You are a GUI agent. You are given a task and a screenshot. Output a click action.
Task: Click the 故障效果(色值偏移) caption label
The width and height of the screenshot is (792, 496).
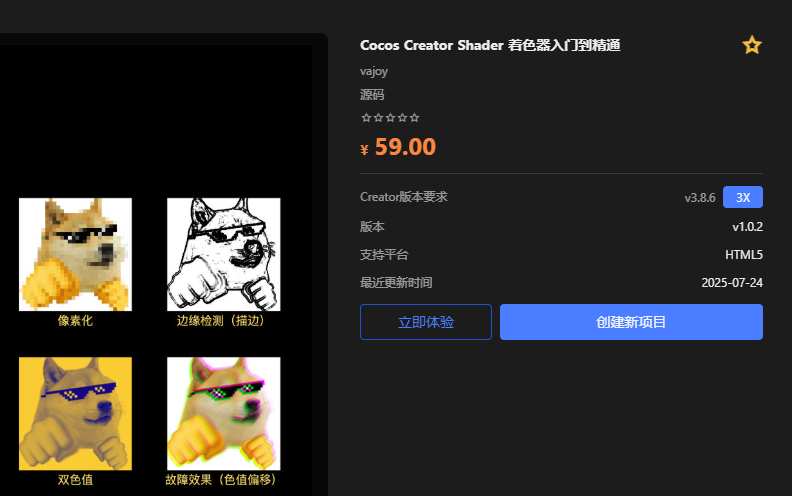tap(221, 480)
